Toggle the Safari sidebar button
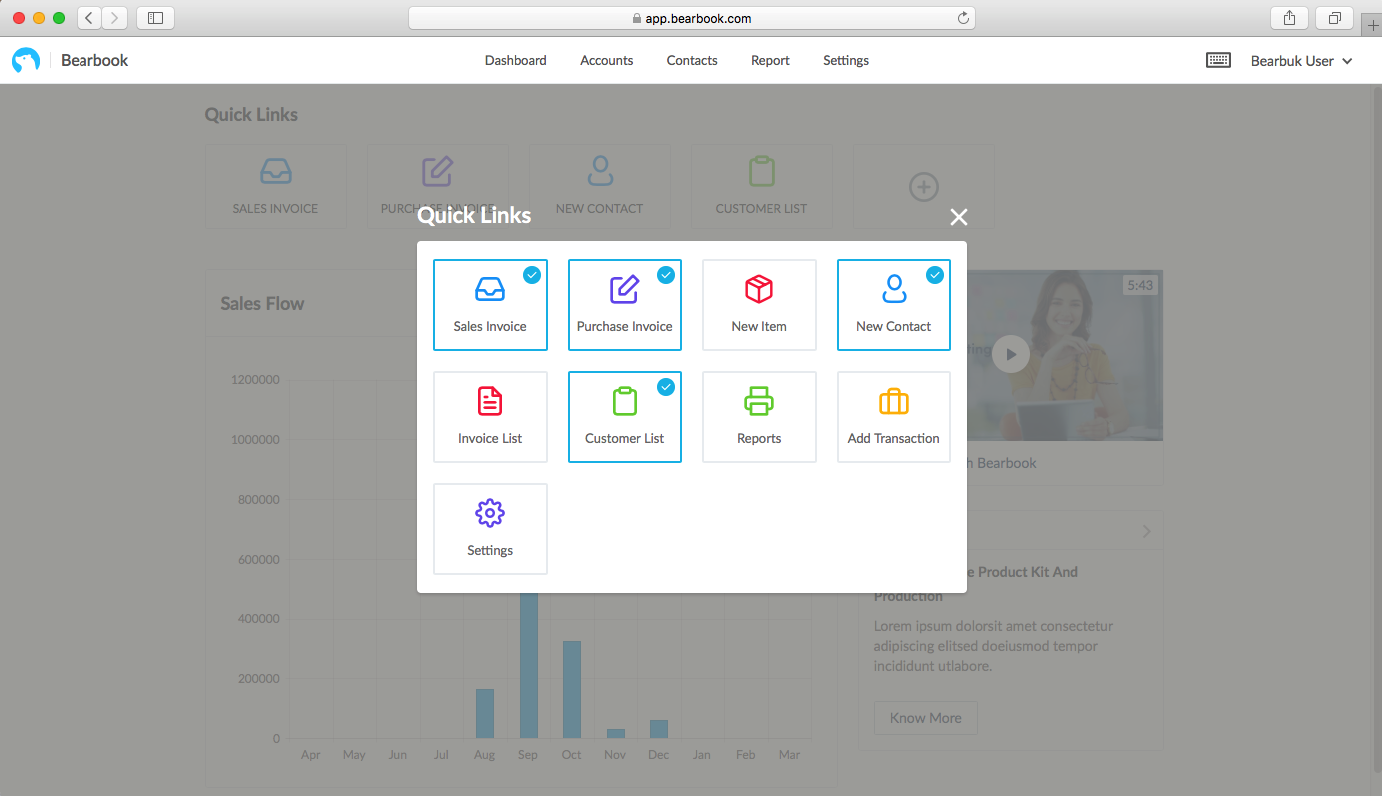Viewport: 1382px width, 796px height. pos(155,18)
